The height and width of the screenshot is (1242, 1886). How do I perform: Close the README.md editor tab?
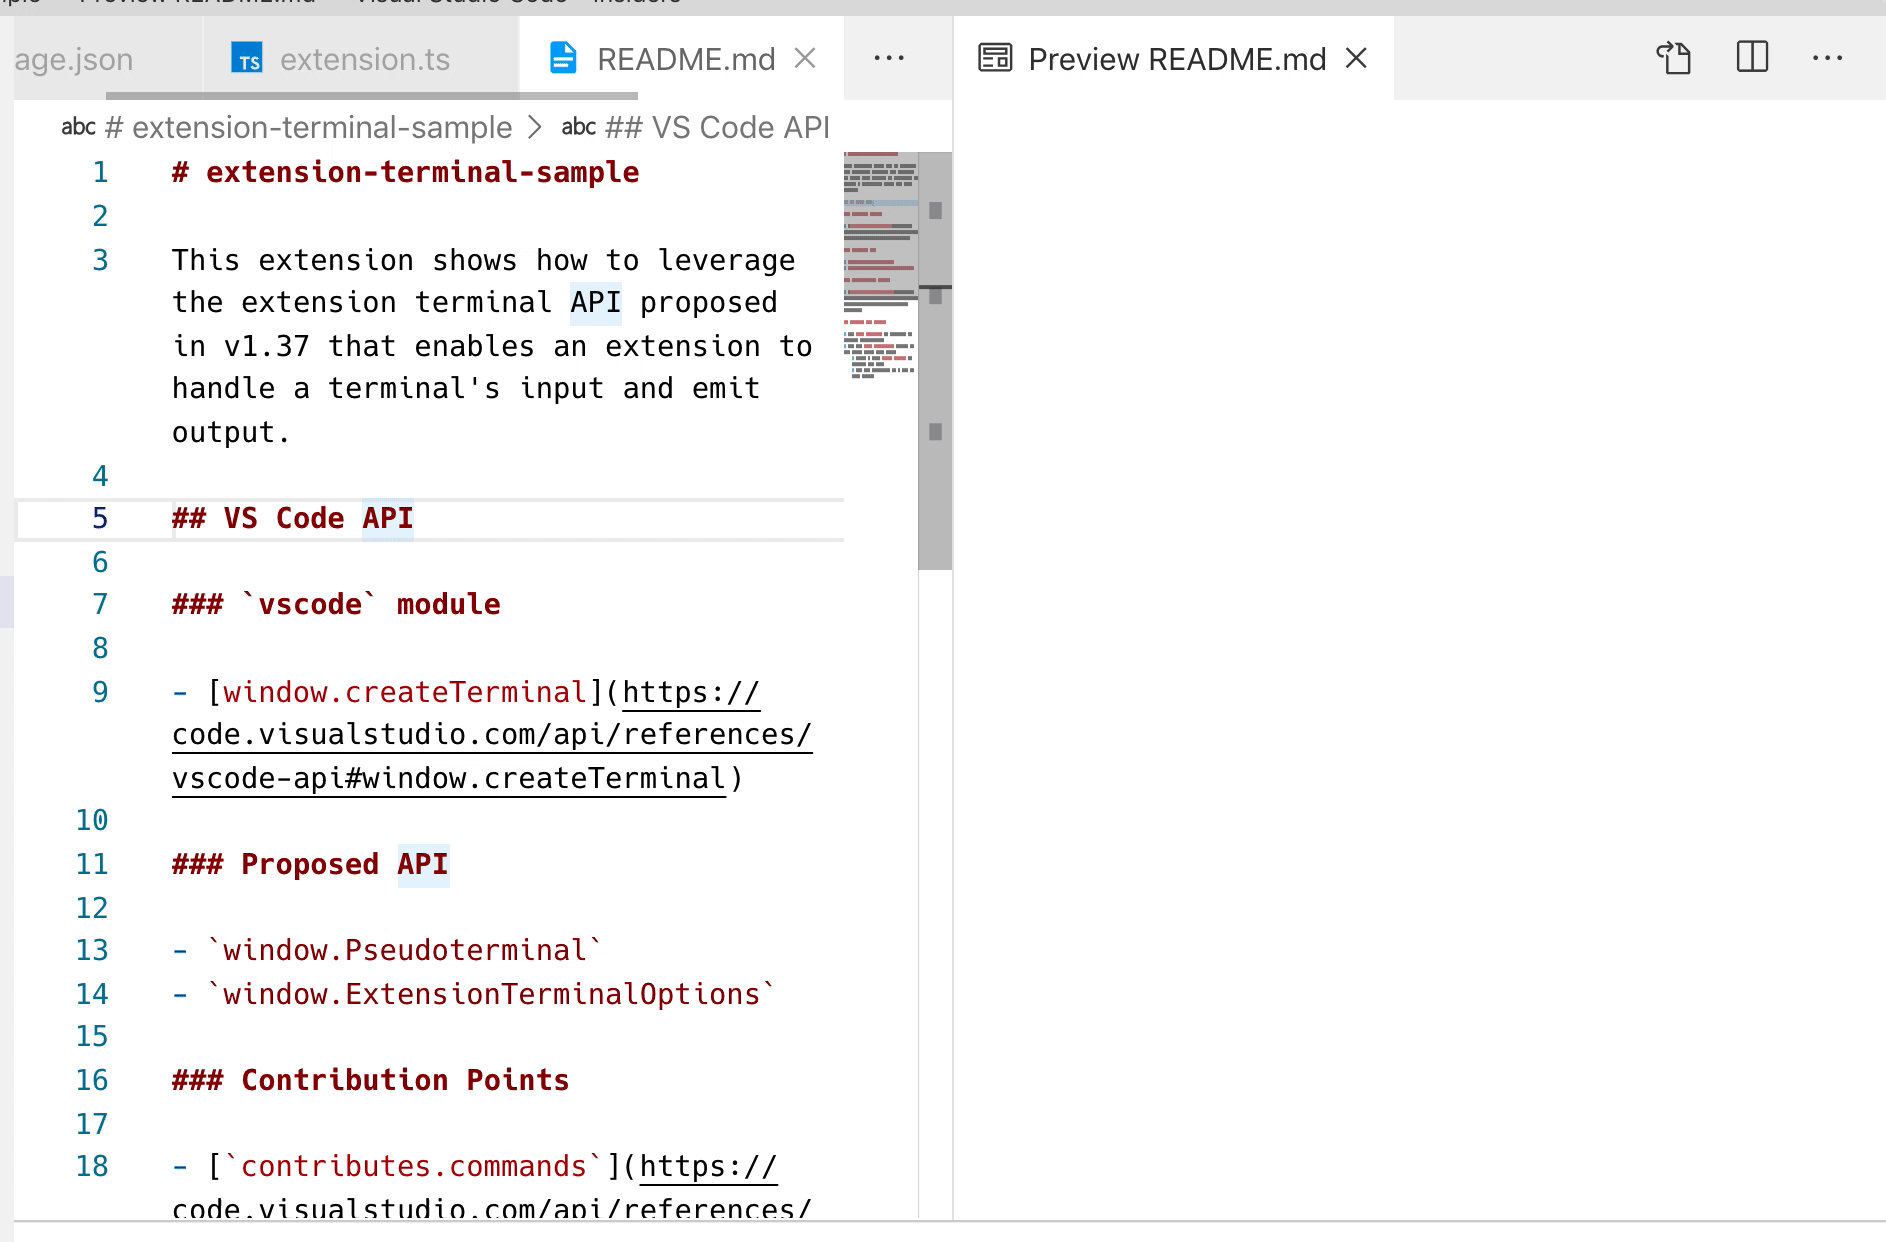pos(806,59)
